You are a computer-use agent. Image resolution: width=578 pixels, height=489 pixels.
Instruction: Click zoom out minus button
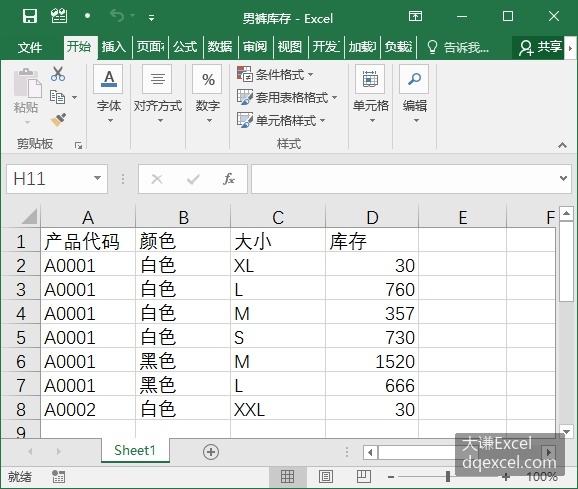point(391,478)
